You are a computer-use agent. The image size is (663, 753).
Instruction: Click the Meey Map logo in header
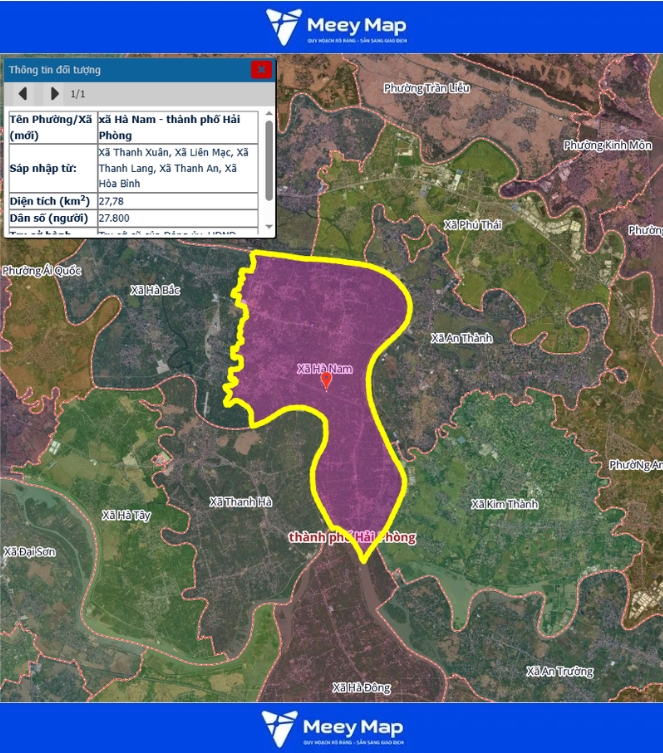(x=331, y=27)
